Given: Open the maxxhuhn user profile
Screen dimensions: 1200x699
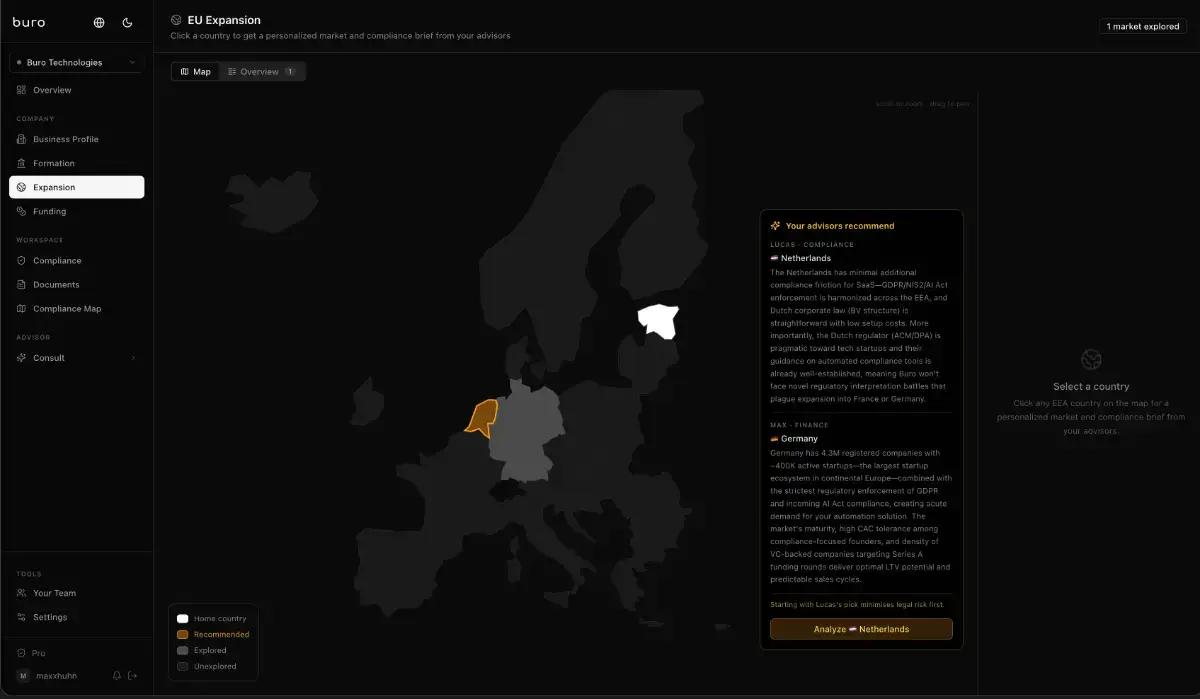Looking at the screenshot, I should pyautogui.click(x=57, y=676).
